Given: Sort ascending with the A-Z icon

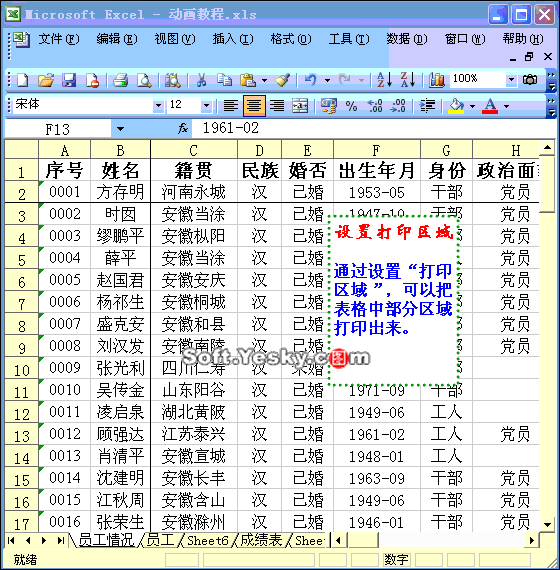Looking at the screenshot, I should click(384, 80).
